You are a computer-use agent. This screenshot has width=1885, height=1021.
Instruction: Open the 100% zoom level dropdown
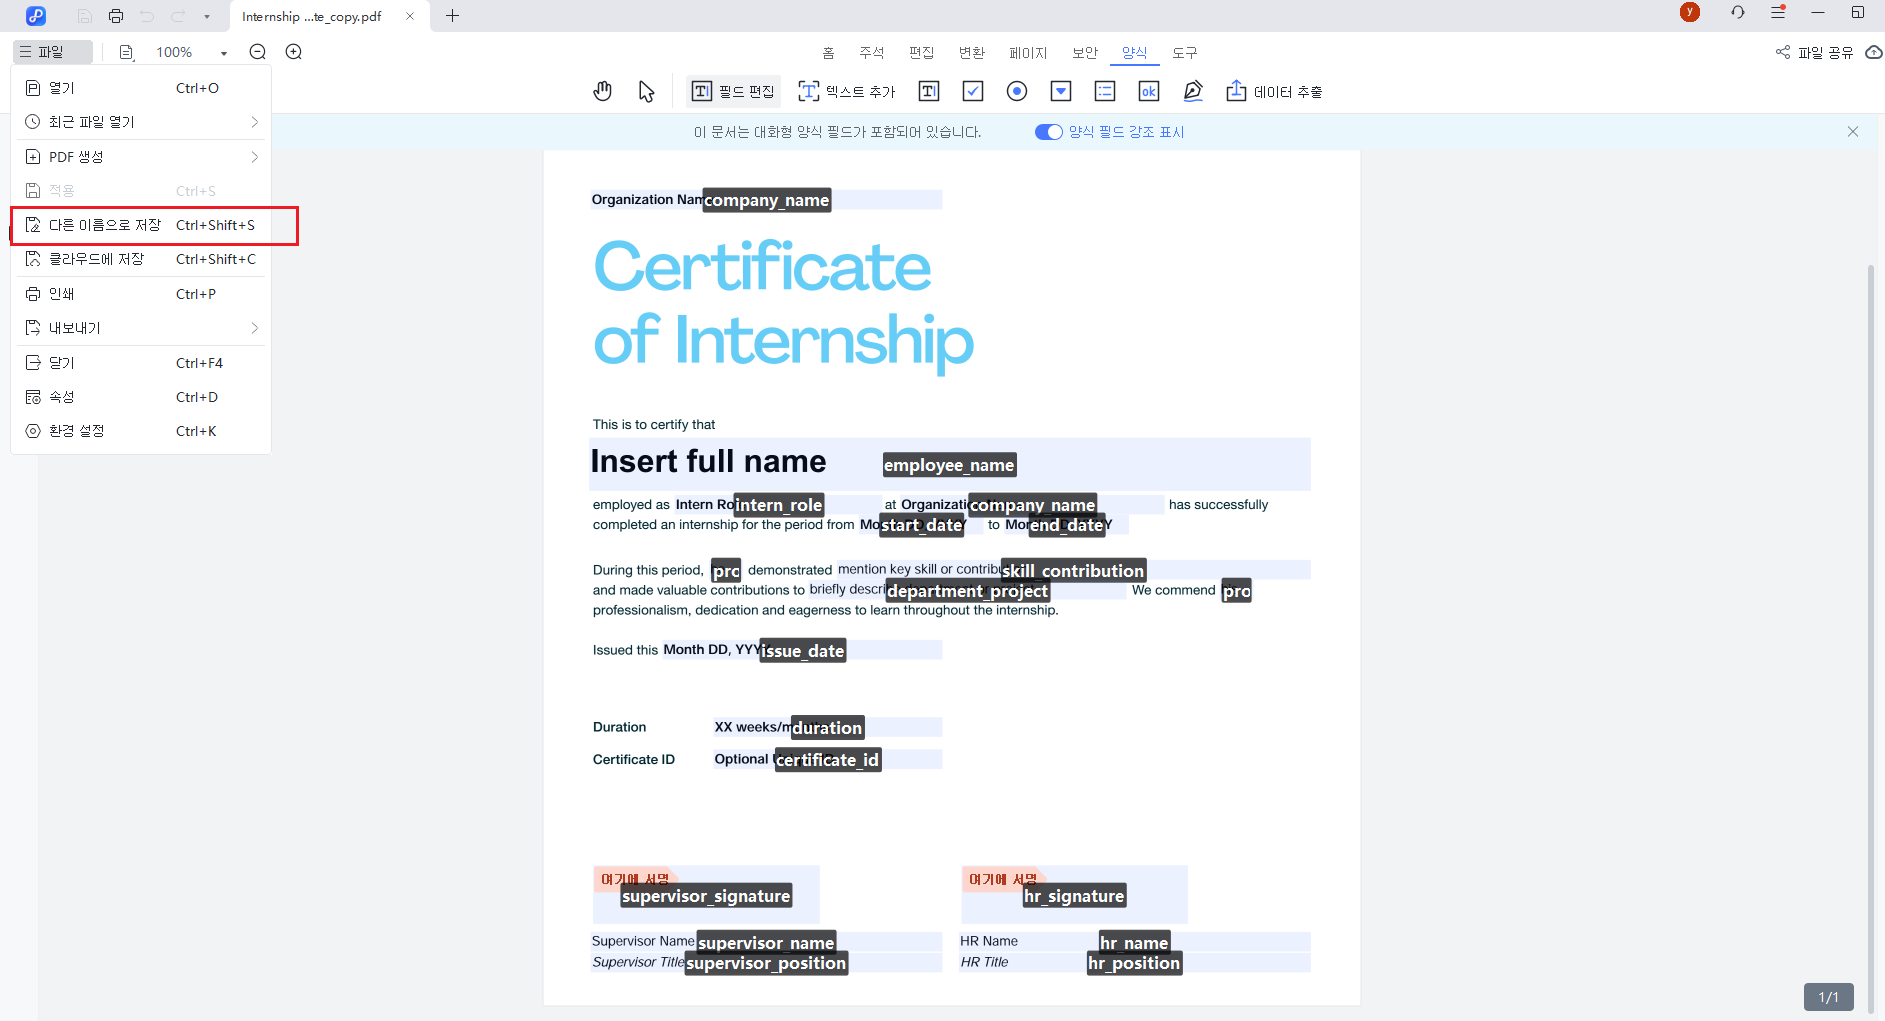tap(224, 53)
